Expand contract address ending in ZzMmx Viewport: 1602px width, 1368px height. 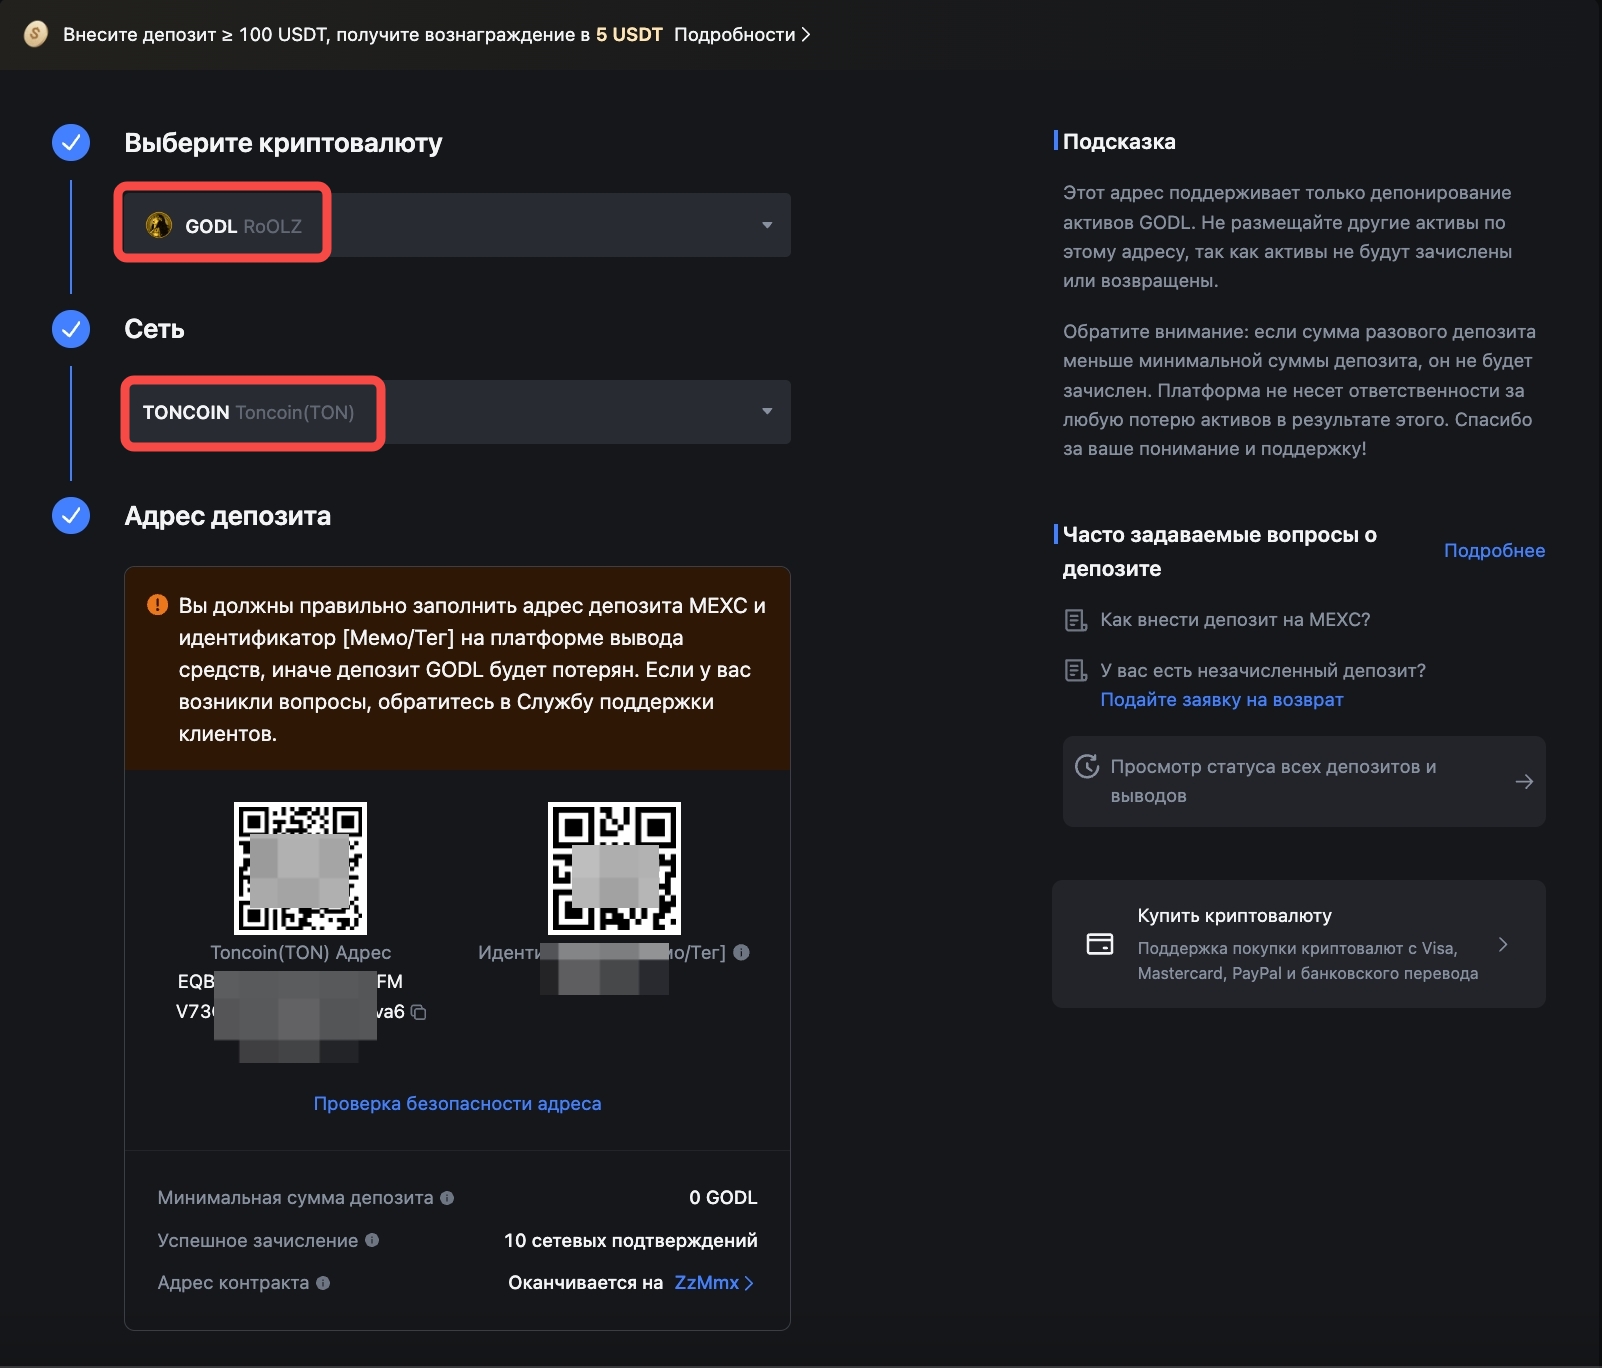[x=714, y=1283]
